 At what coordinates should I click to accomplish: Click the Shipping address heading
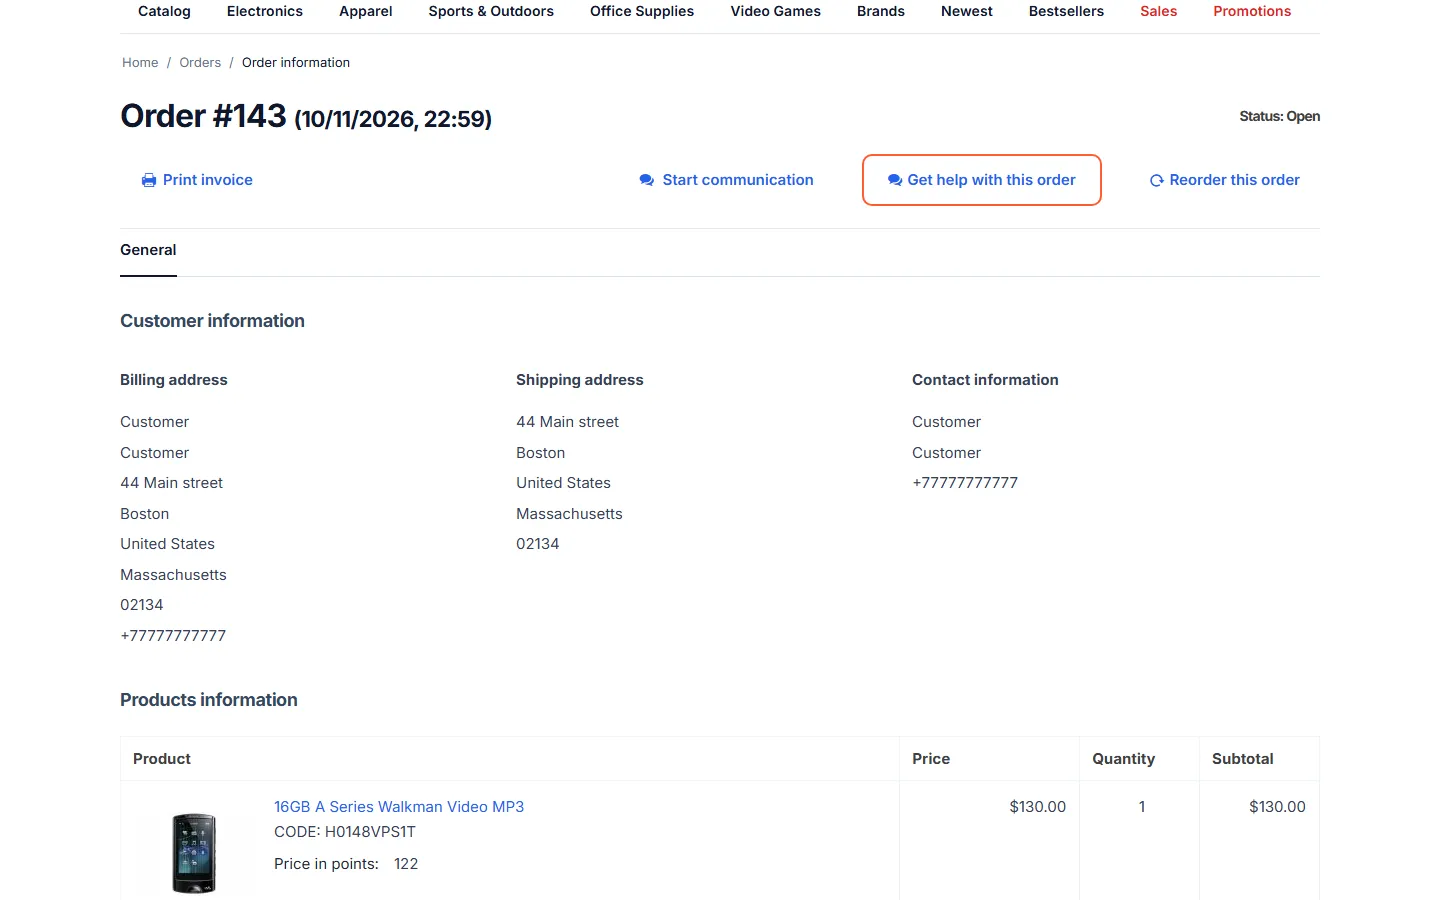pos(580,380)
